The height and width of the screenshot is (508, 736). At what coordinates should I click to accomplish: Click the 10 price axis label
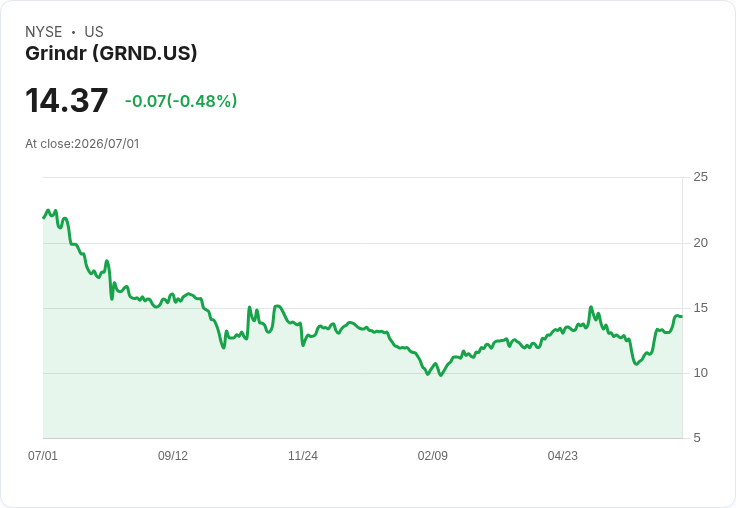pos(701,373)
